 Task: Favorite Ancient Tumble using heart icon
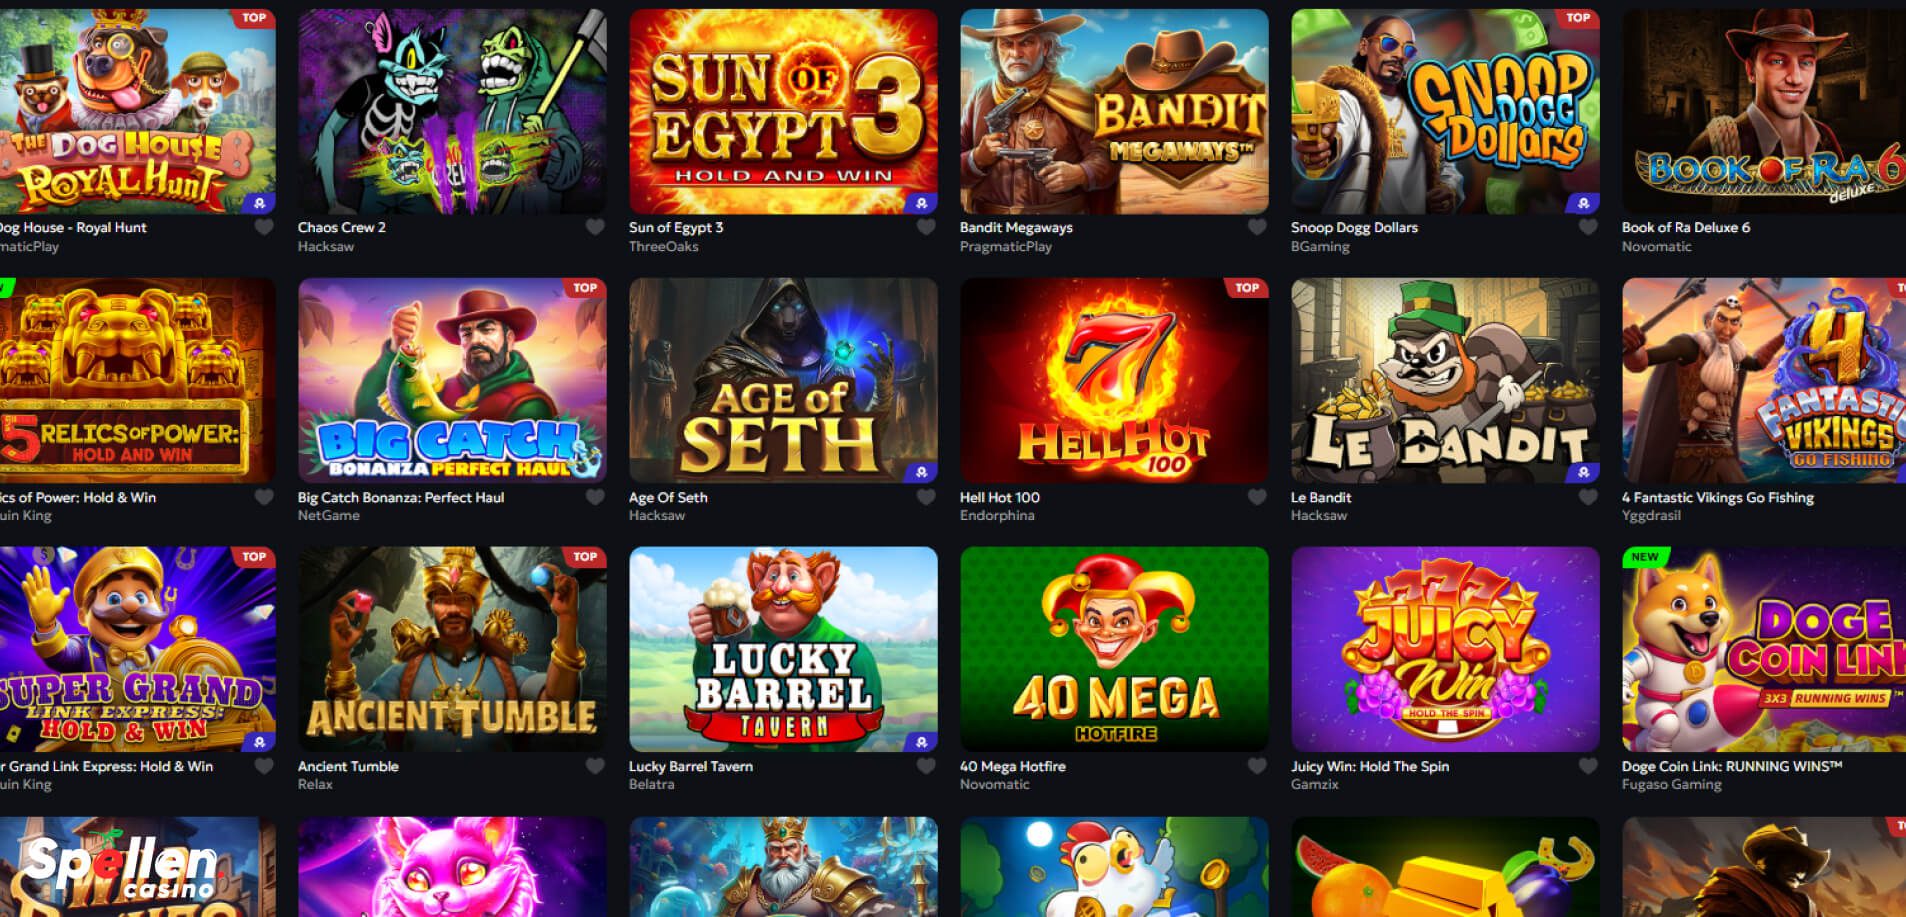595,766
